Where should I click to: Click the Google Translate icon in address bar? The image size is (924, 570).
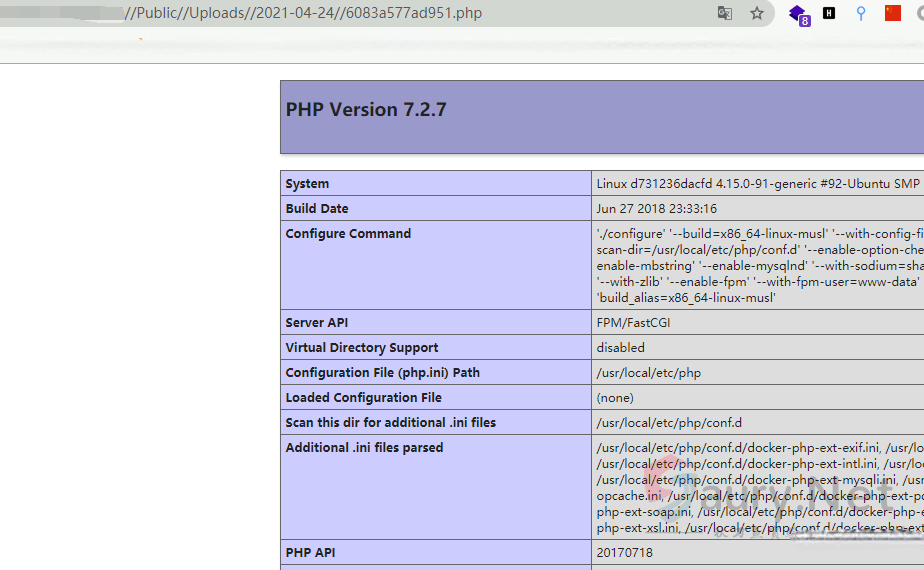click(x=725, y=13)
